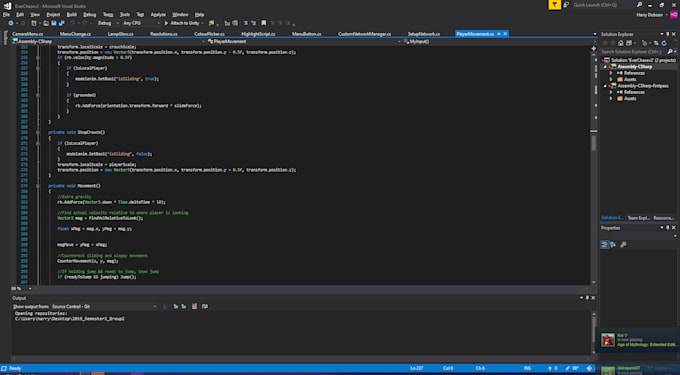This screenshot has width=680, height=375.
Task: Click the Search Solution Explorer field
Action: coord(635,52)
